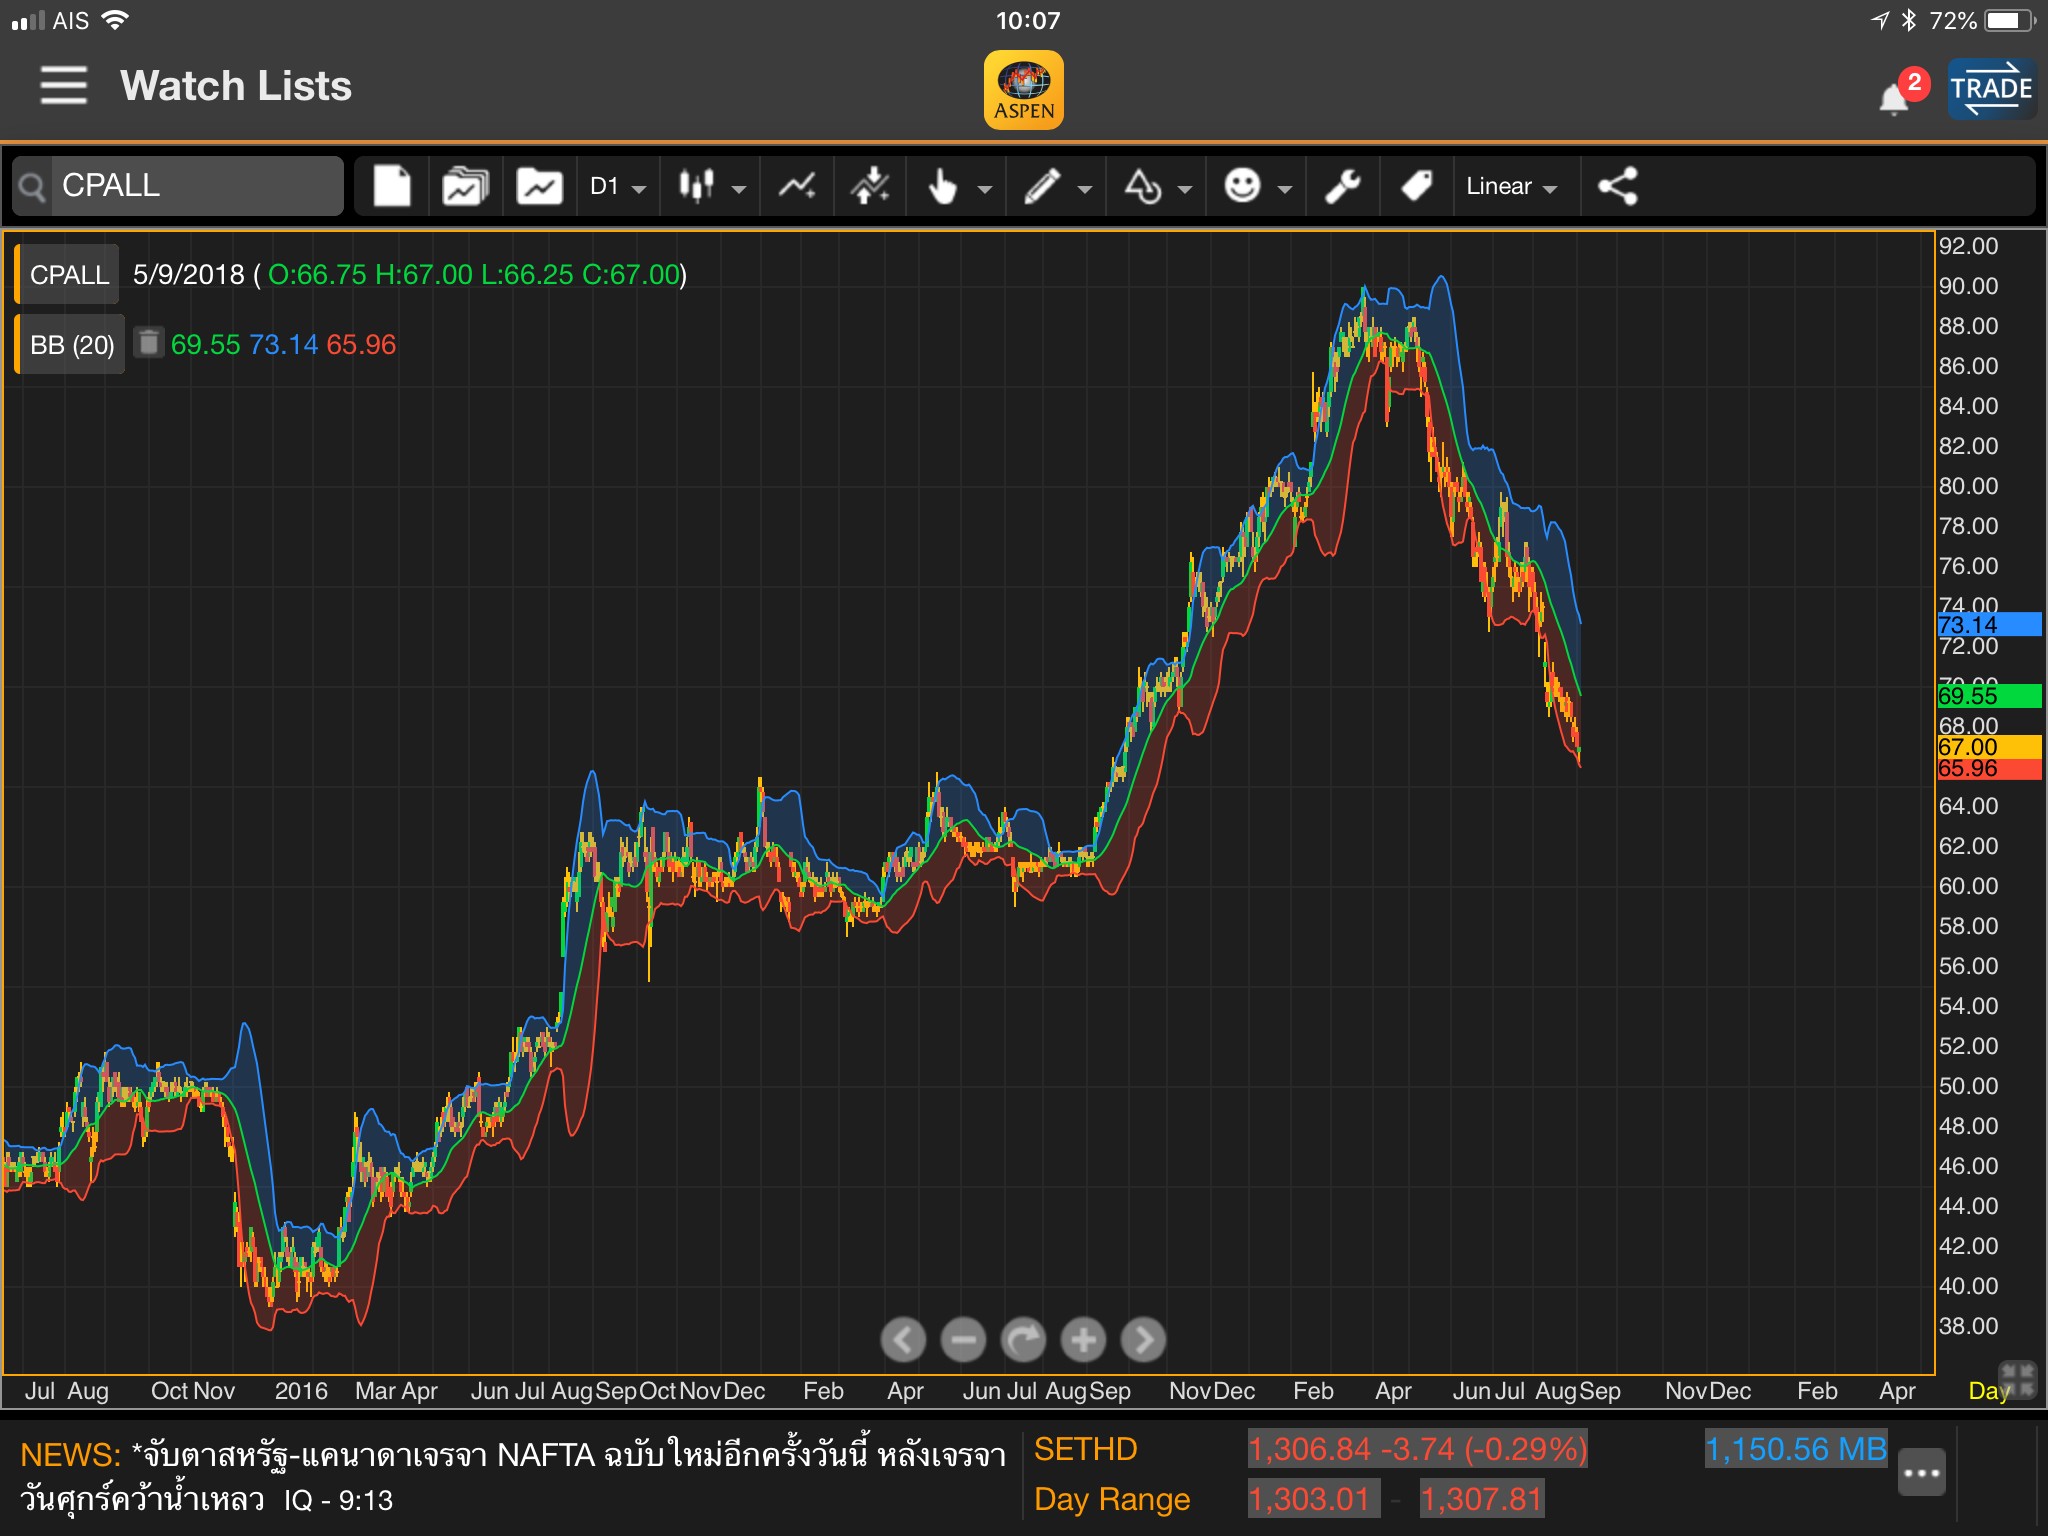Tap the Wi-Fi status icon

point(115,20)
